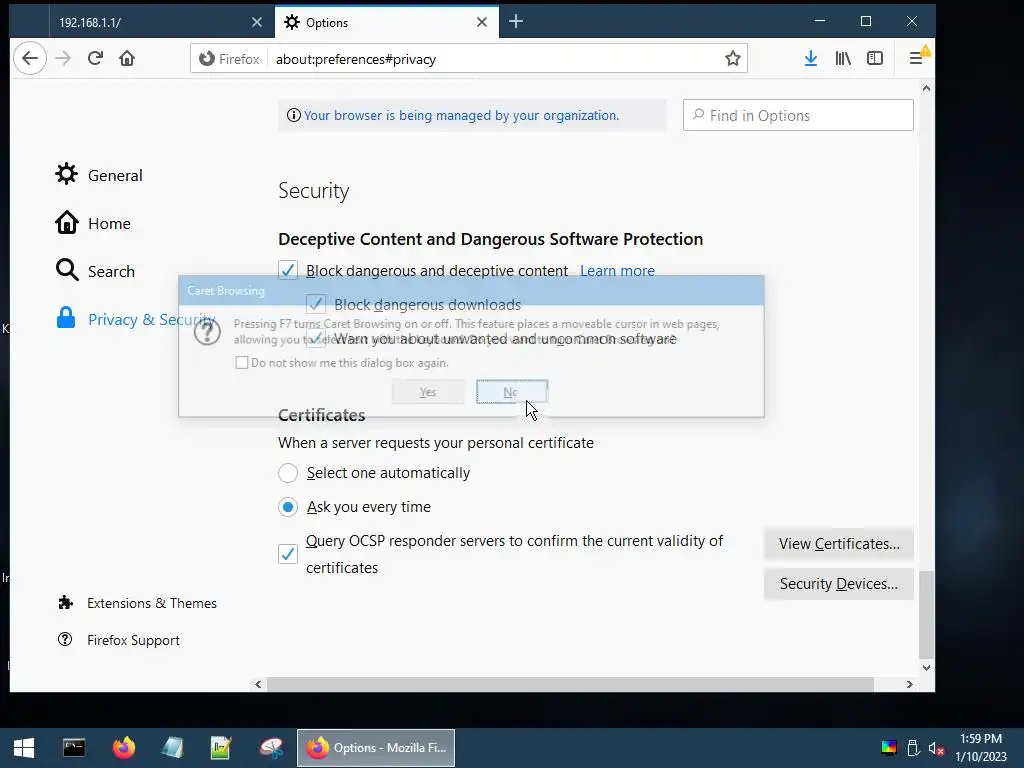Click the scroll up arrow of vertical scrollbar
The image size is (1024, 768).
tap(926, 88)
